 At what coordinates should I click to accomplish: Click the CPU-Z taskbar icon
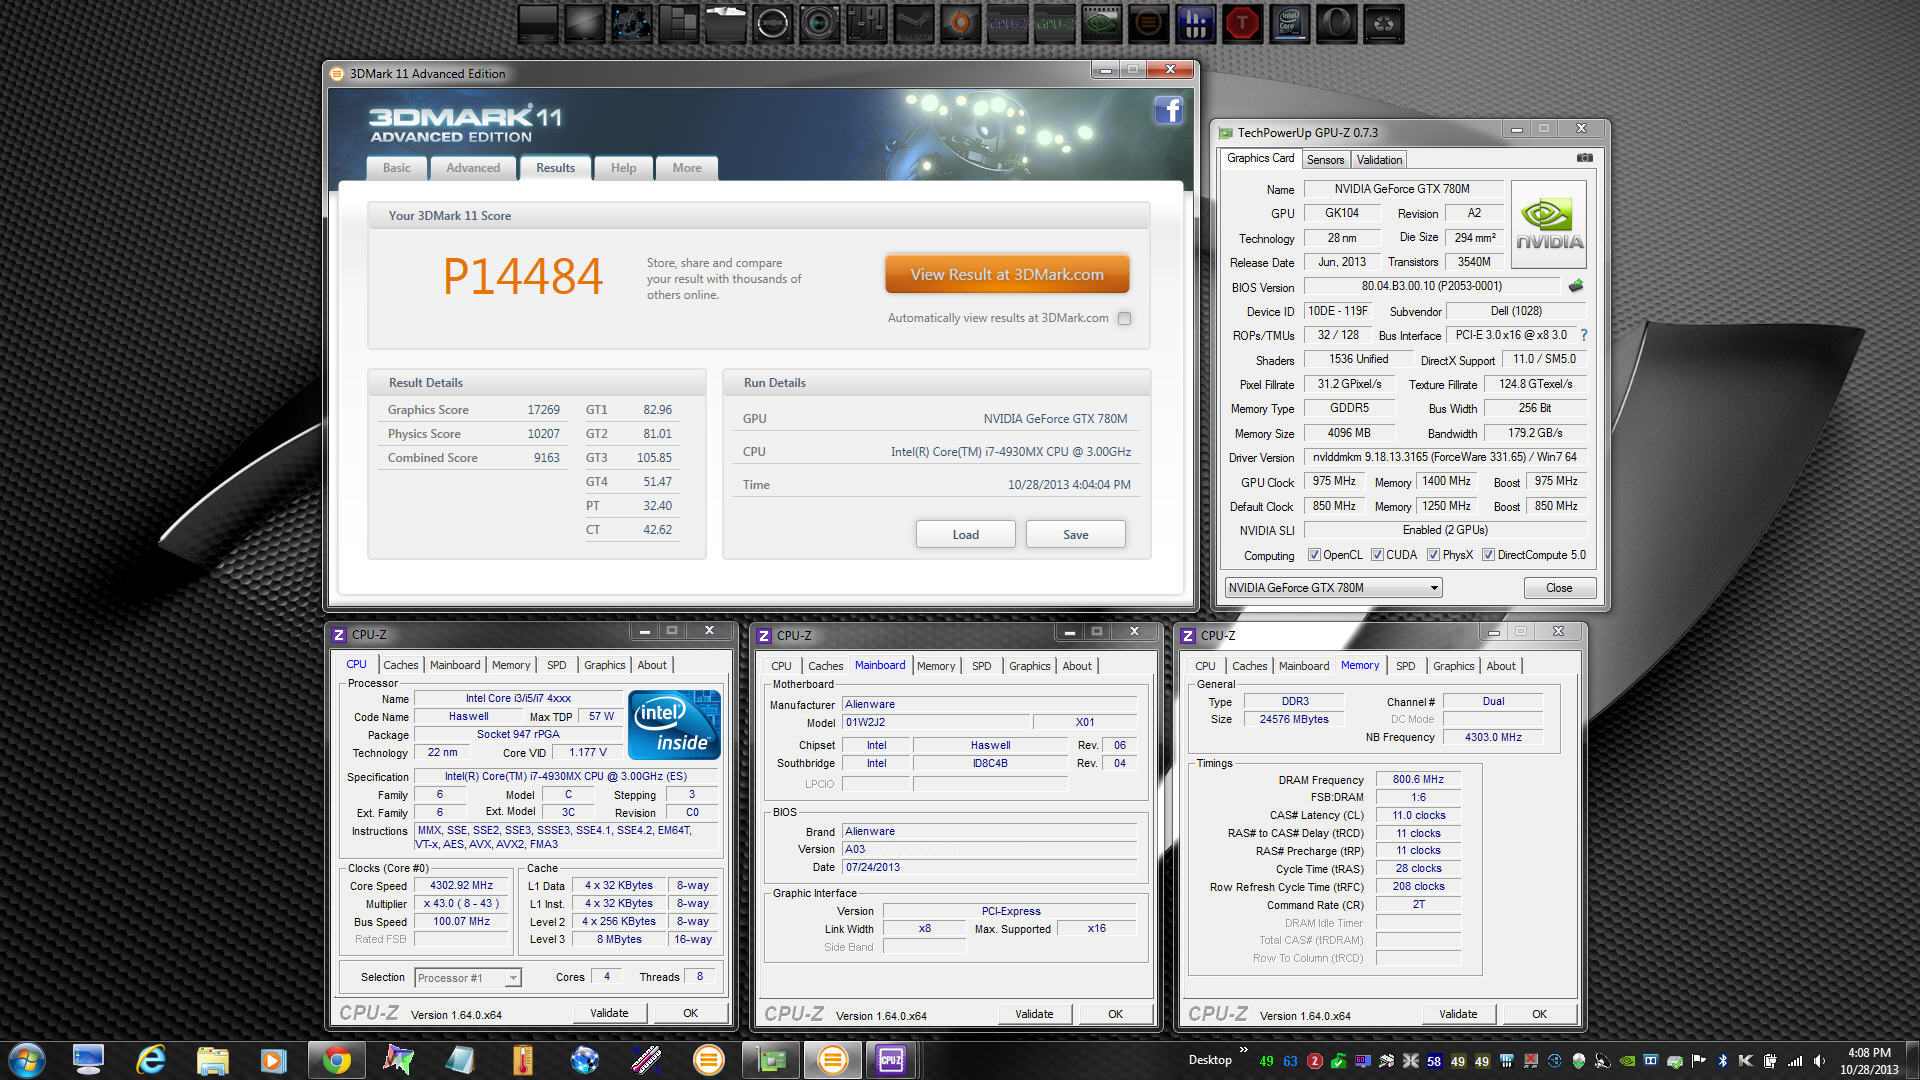point(890,1060)
